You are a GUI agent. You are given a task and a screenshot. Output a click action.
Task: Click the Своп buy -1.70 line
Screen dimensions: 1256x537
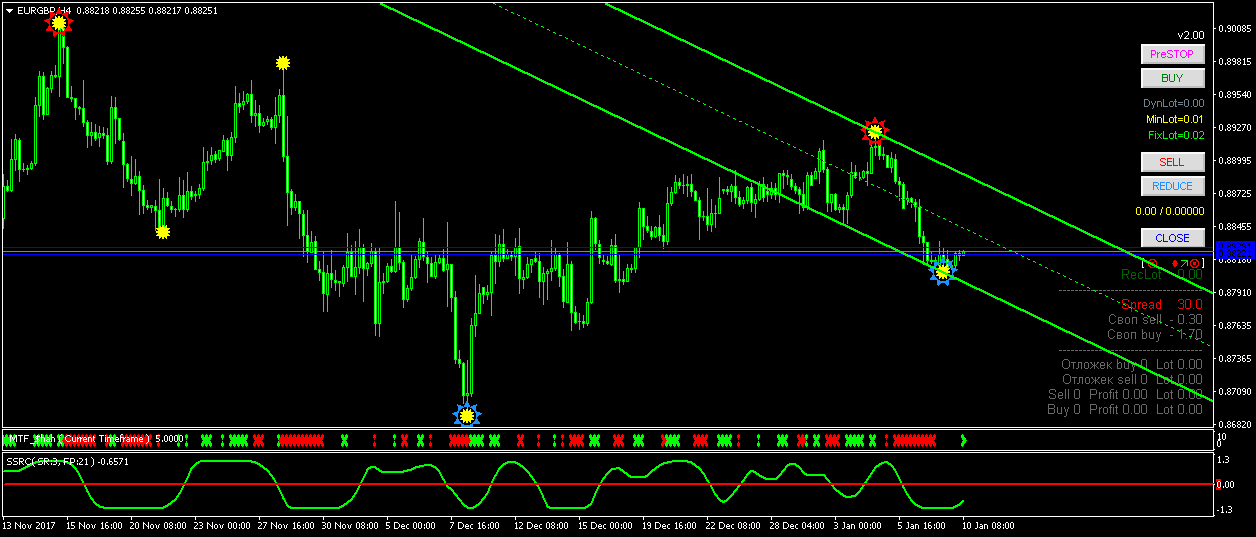tap(1155, 334)
